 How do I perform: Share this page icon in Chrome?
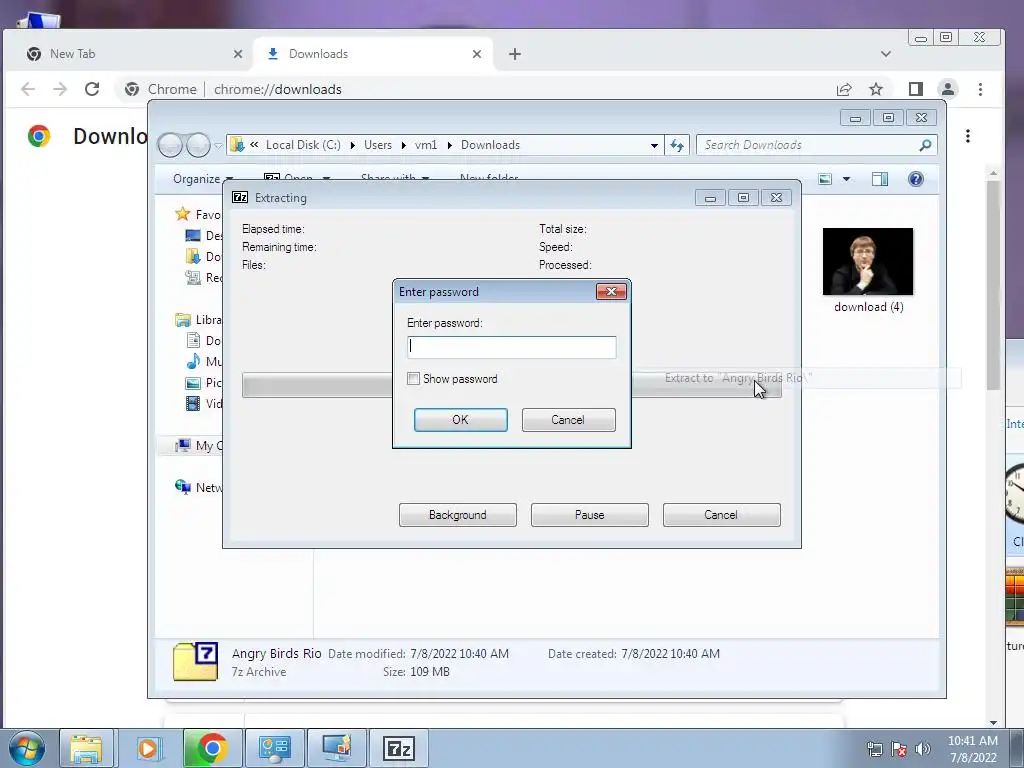coord(844,89)
